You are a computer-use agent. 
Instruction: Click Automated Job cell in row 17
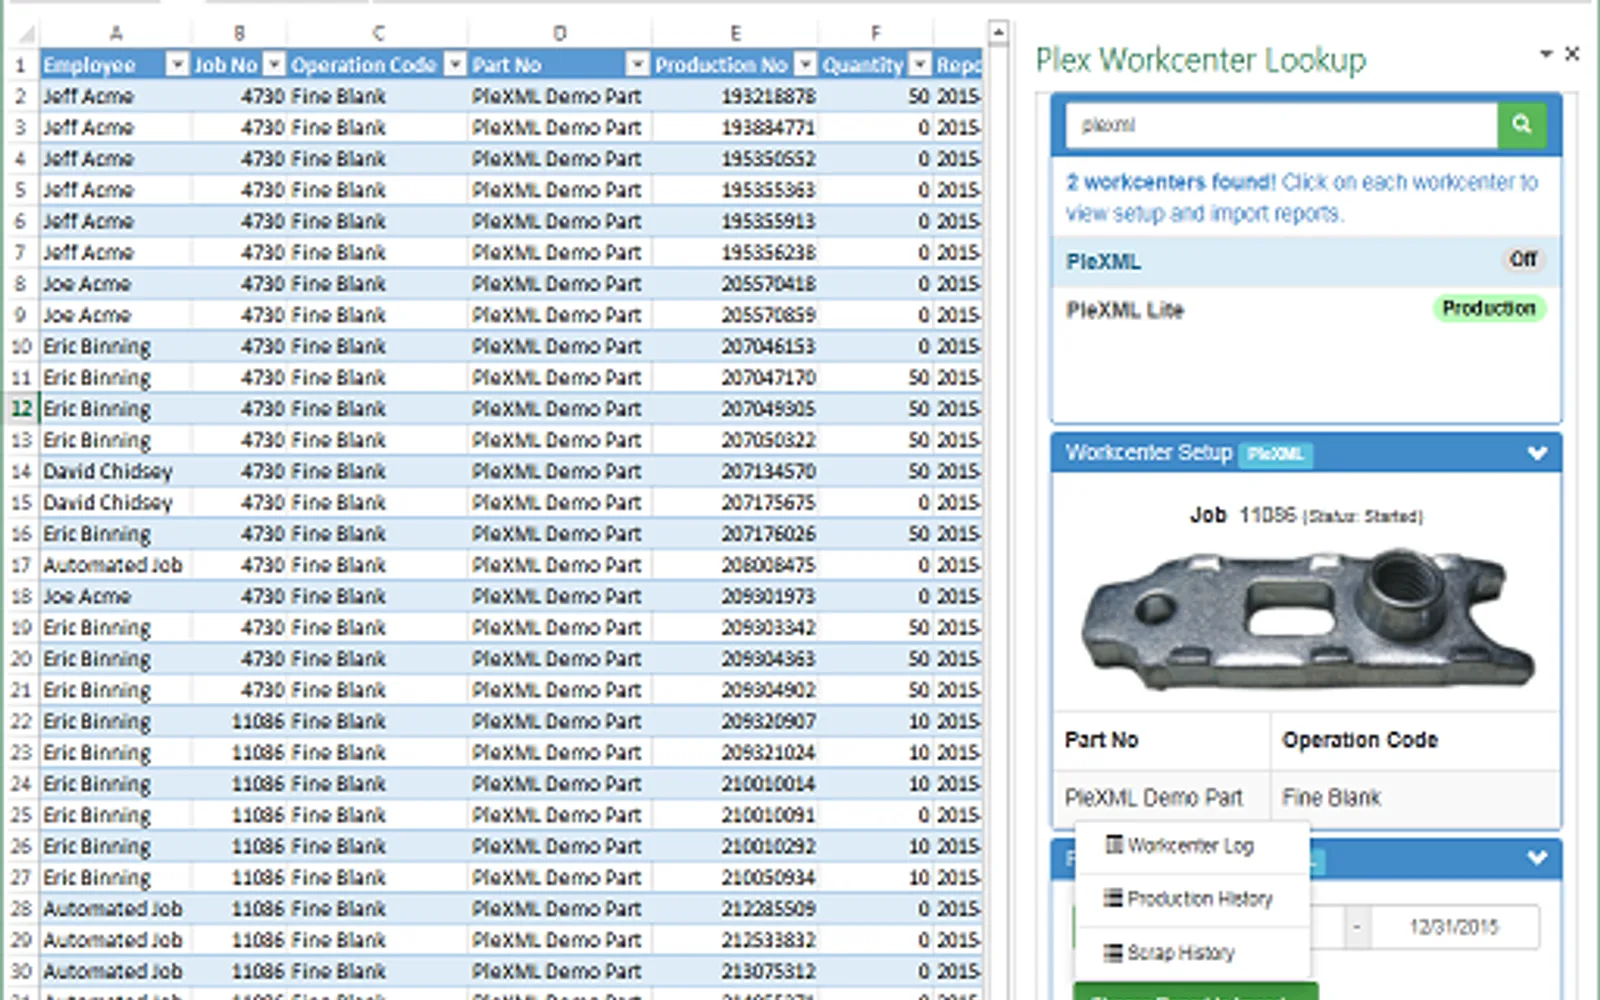[x=116, y=565]
